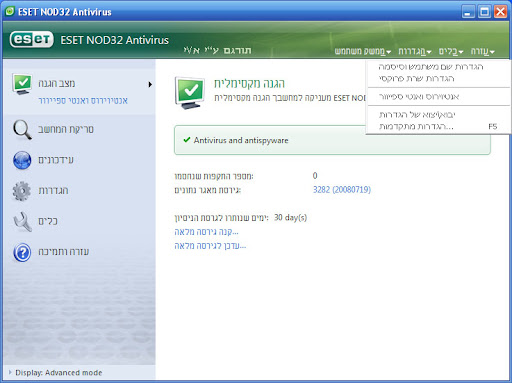Image resolution: width=512 pixels, height=383 pixels.
Task: Open the כלים dropdown menu in header
Action: click(451, 51)
